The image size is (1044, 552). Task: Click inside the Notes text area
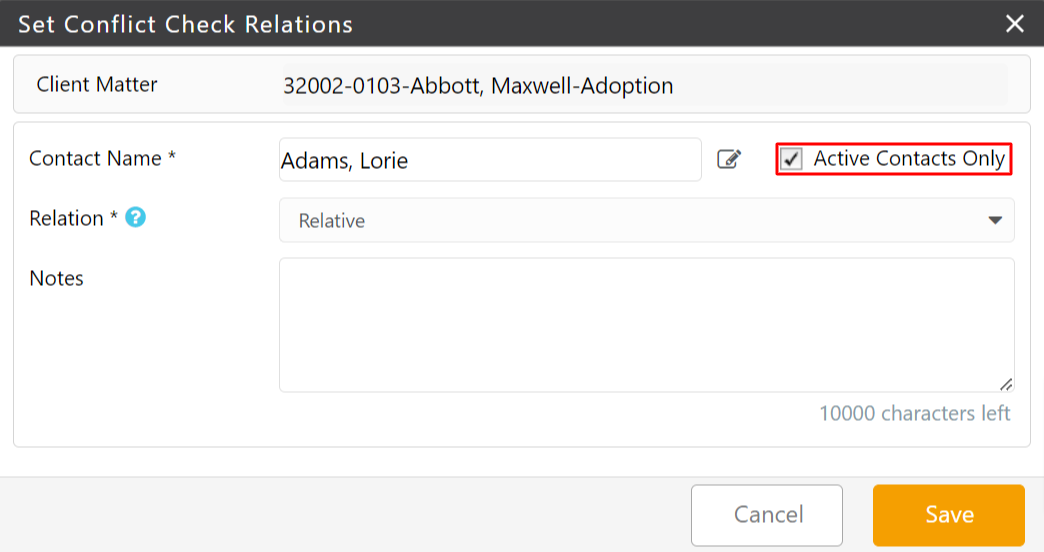pyautogui.click(x=647, y=325)
